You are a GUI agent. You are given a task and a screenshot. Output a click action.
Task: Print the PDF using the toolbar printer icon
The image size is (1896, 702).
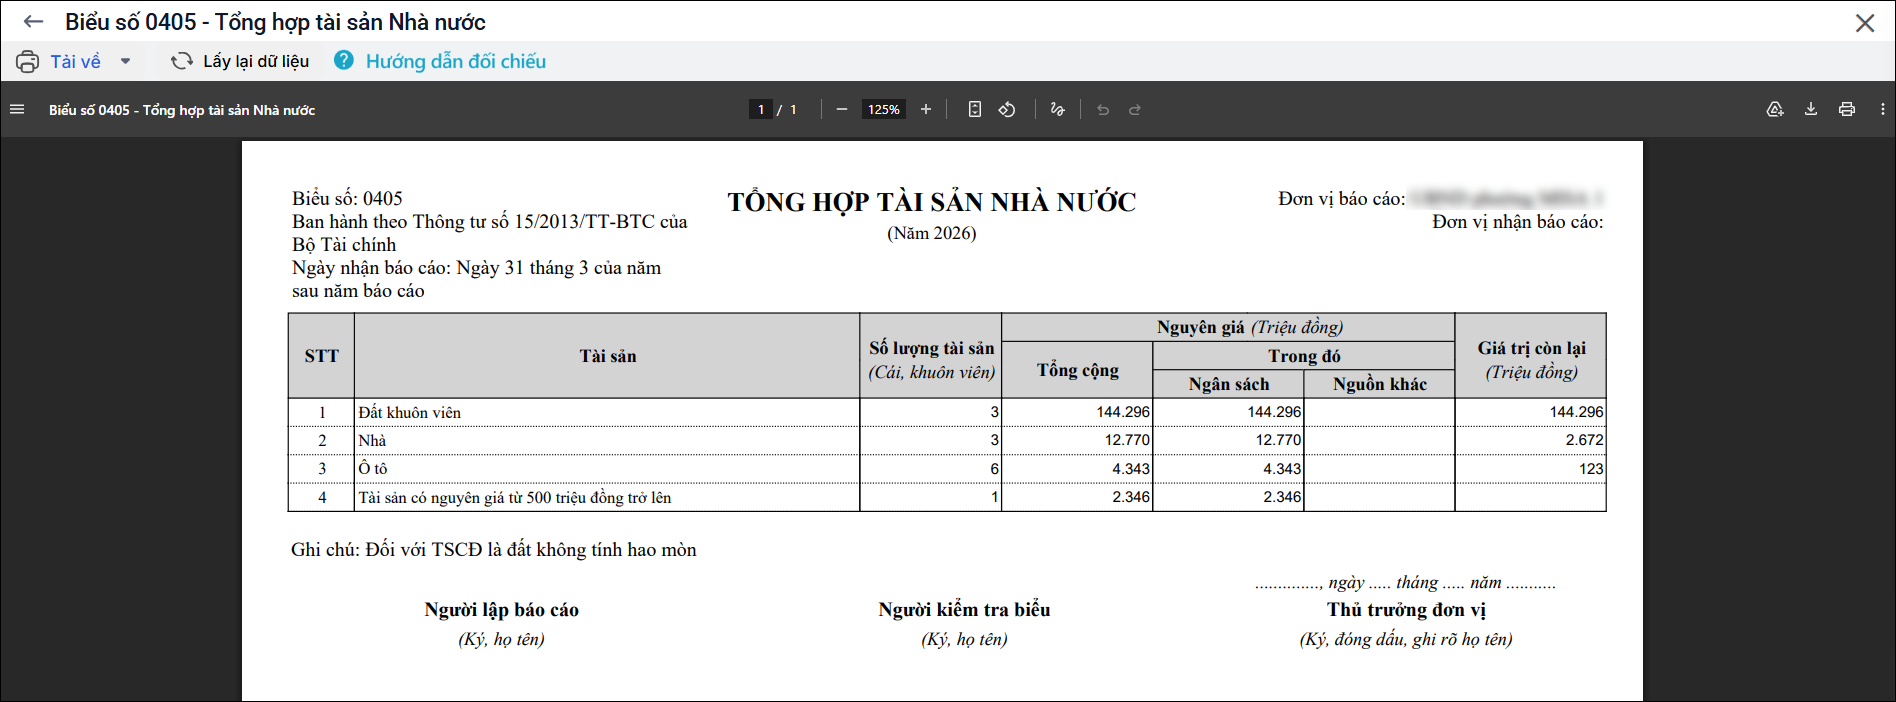[x=1847, y=110]
